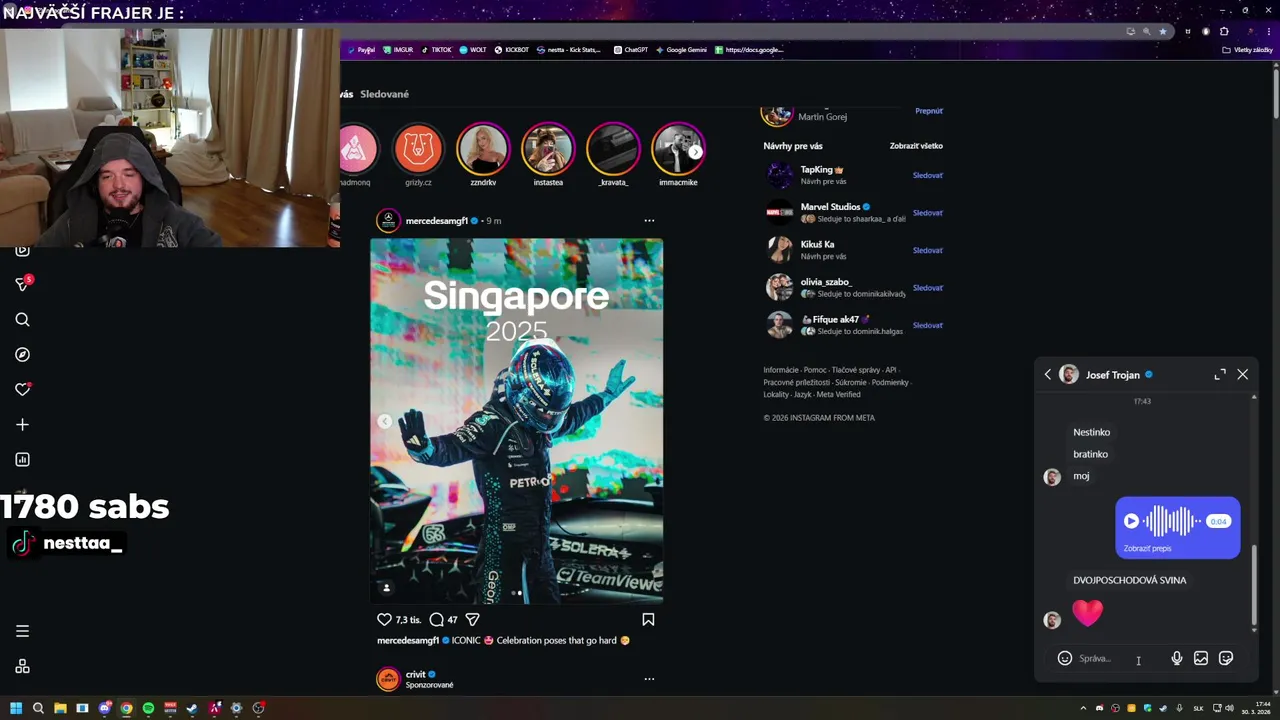The height and width of the screenshot is (720, 1280).
Task: Open Instagram messages icon in sidebar
Action: [x=23, y=285]
